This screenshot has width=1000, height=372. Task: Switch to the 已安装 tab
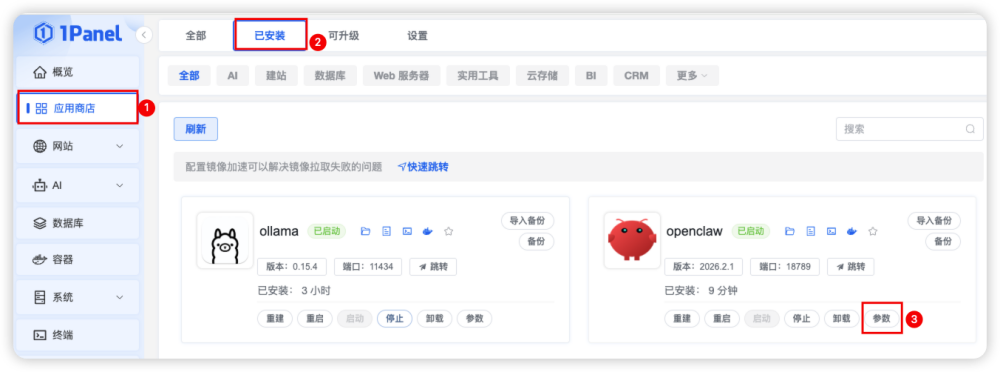coord(270,36)
